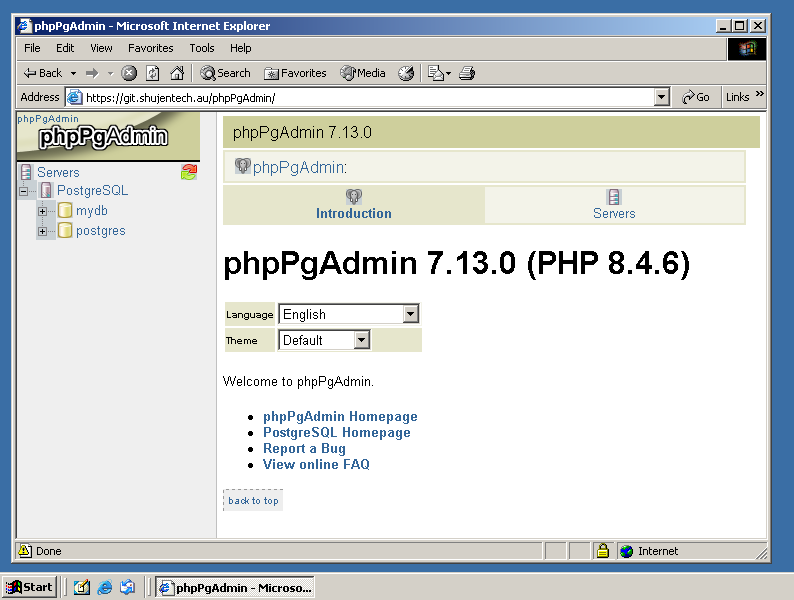
Task: Click the Edit page icon in toolbar
Action: coord(435,73)
